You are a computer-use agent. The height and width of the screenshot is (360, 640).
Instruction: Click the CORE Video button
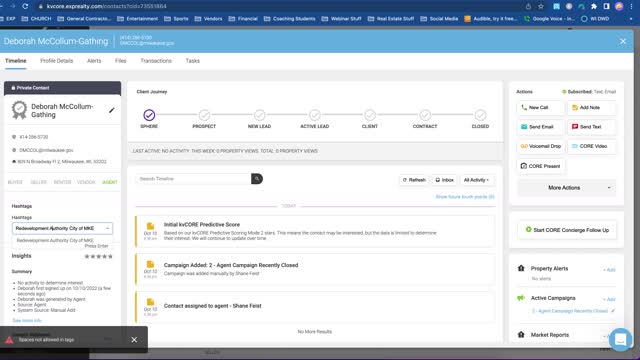coord(591,146)
